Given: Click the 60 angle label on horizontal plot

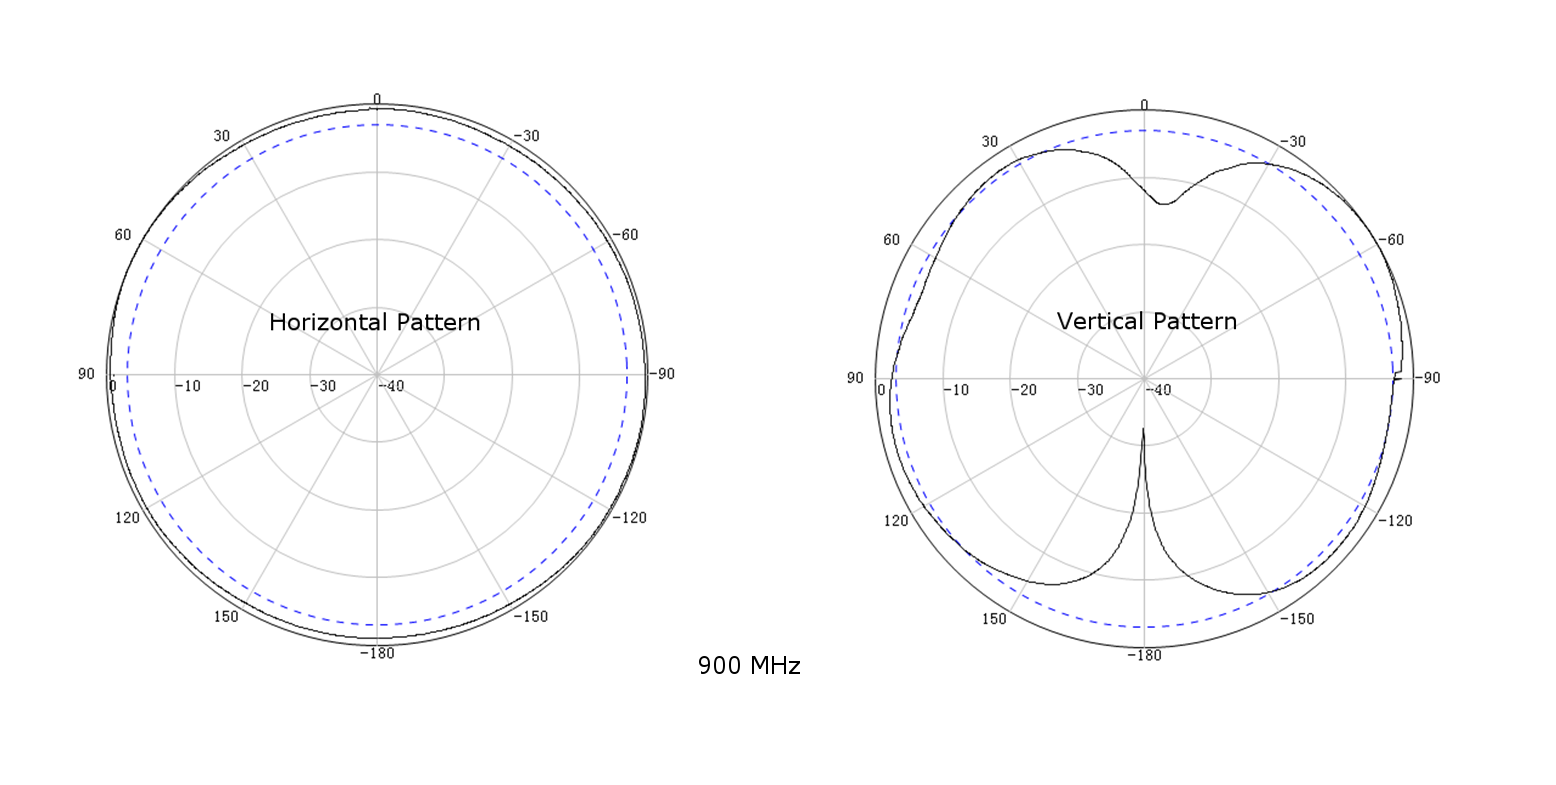Looking at the screenshot, I should click(x=123, y=235).
